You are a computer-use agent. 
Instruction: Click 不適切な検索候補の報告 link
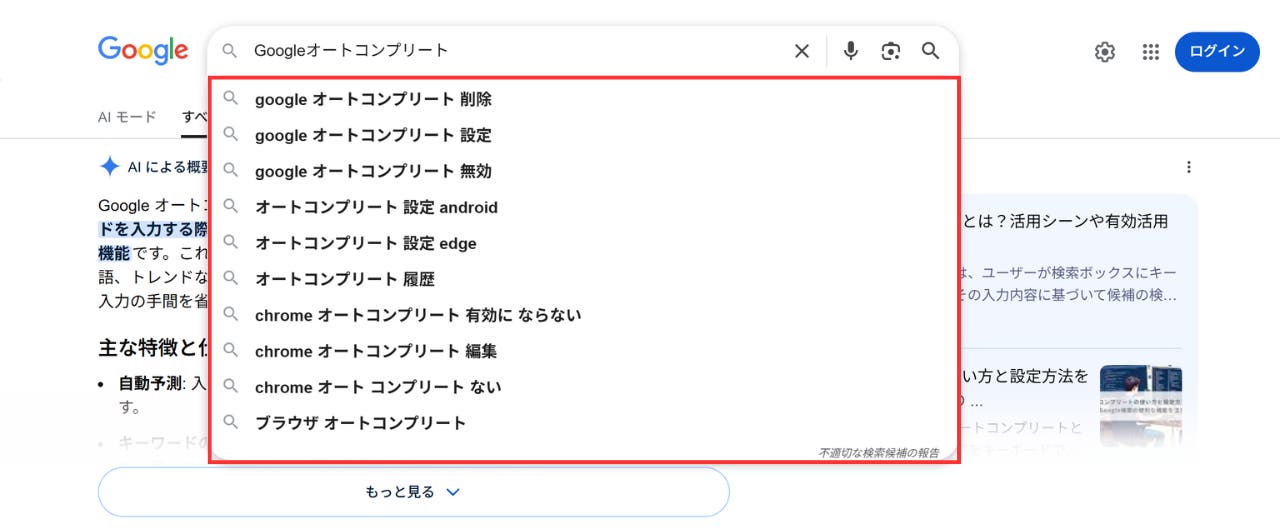[x=878, y=453]
